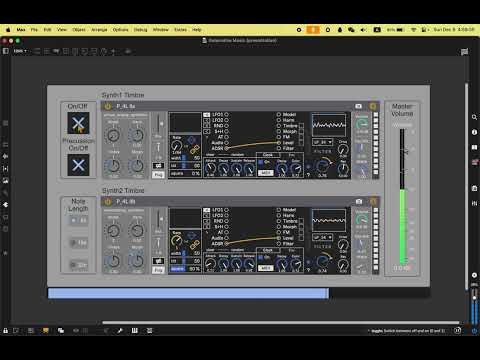Viewport: 480px width, 360px height.
Task: Open the Synth2 filter type dropdown
Action: click(x=323, y=238)
